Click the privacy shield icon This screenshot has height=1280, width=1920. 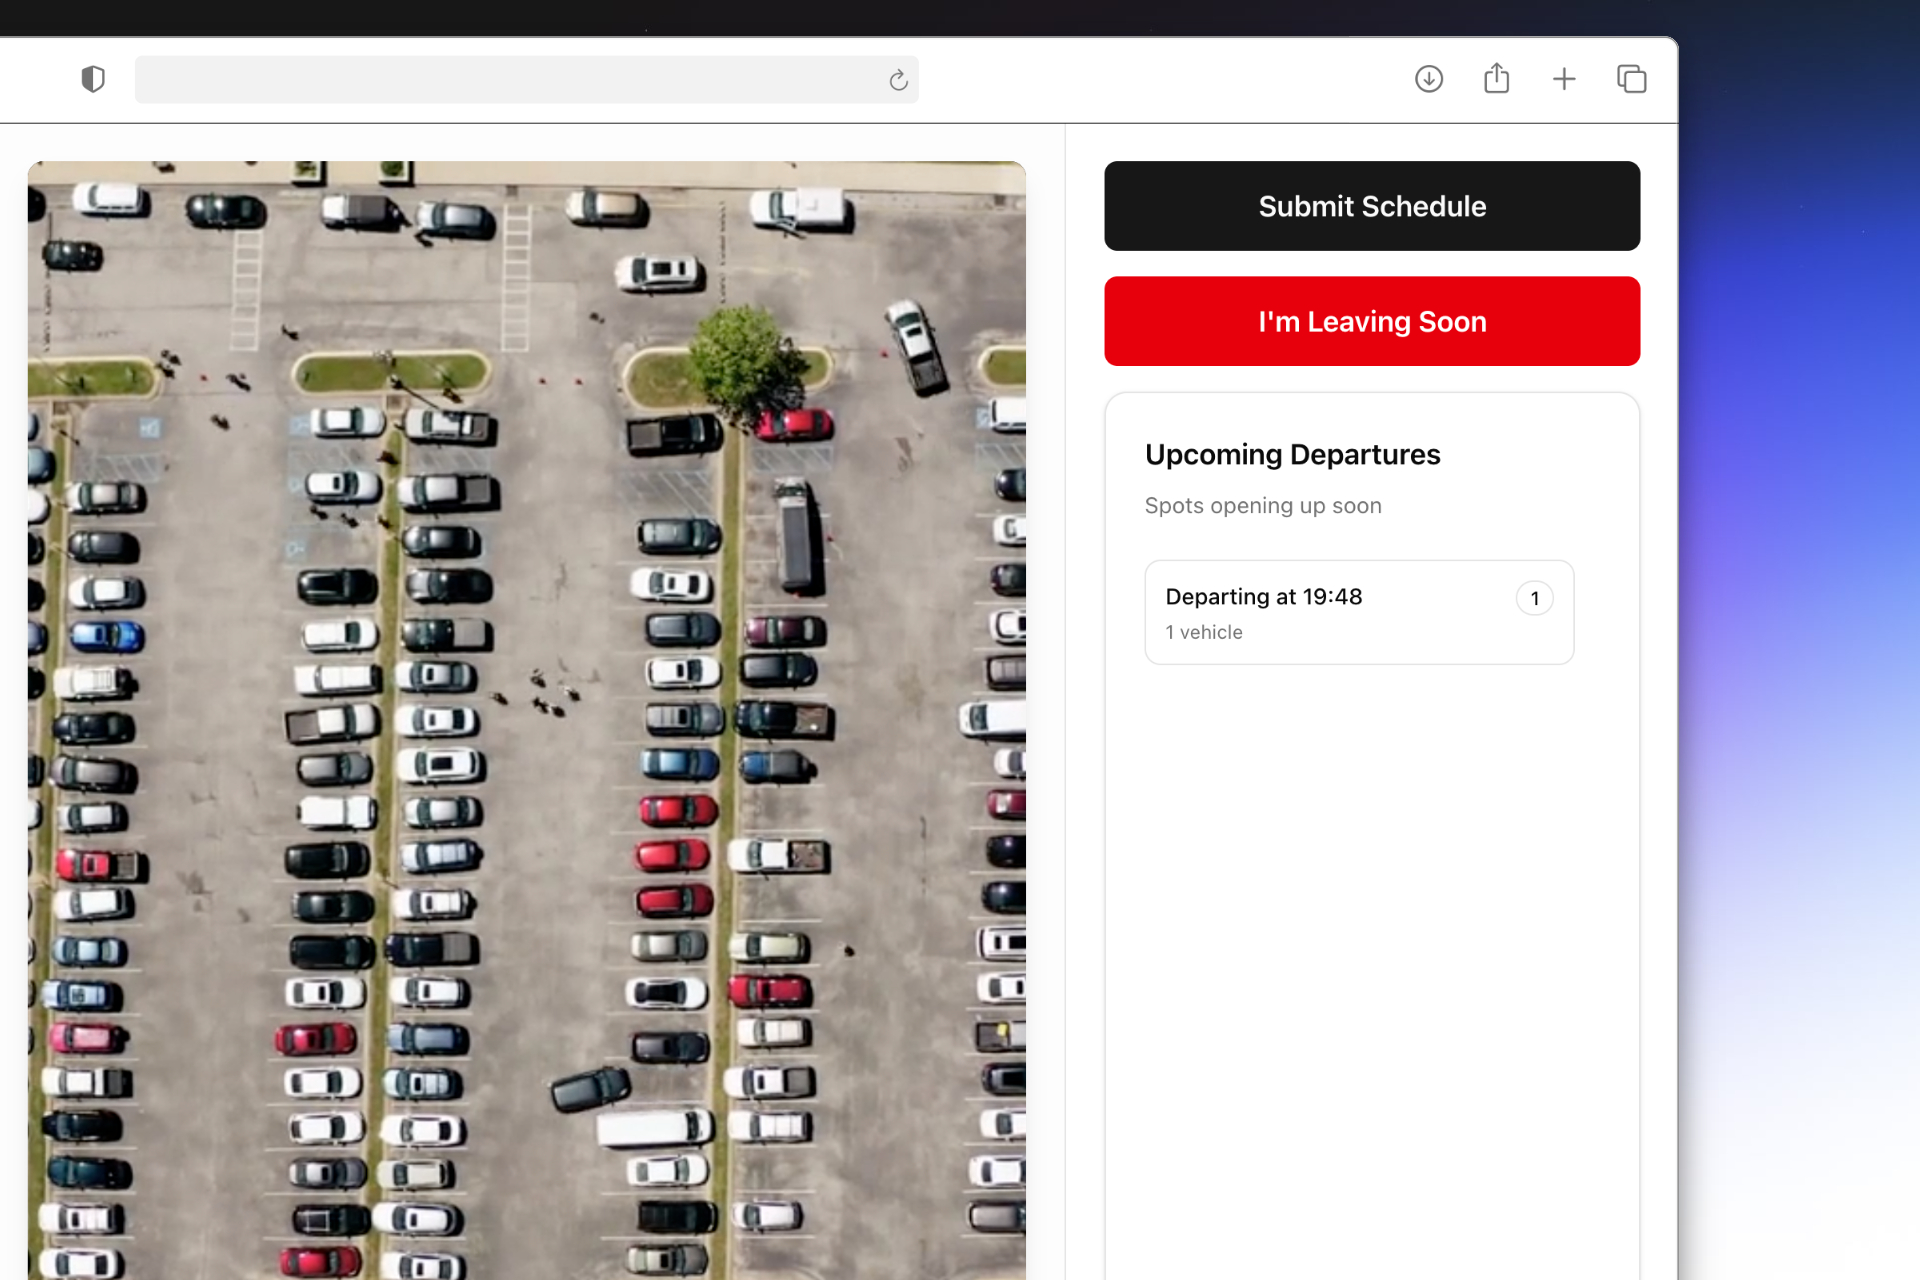tap(93, 79)
